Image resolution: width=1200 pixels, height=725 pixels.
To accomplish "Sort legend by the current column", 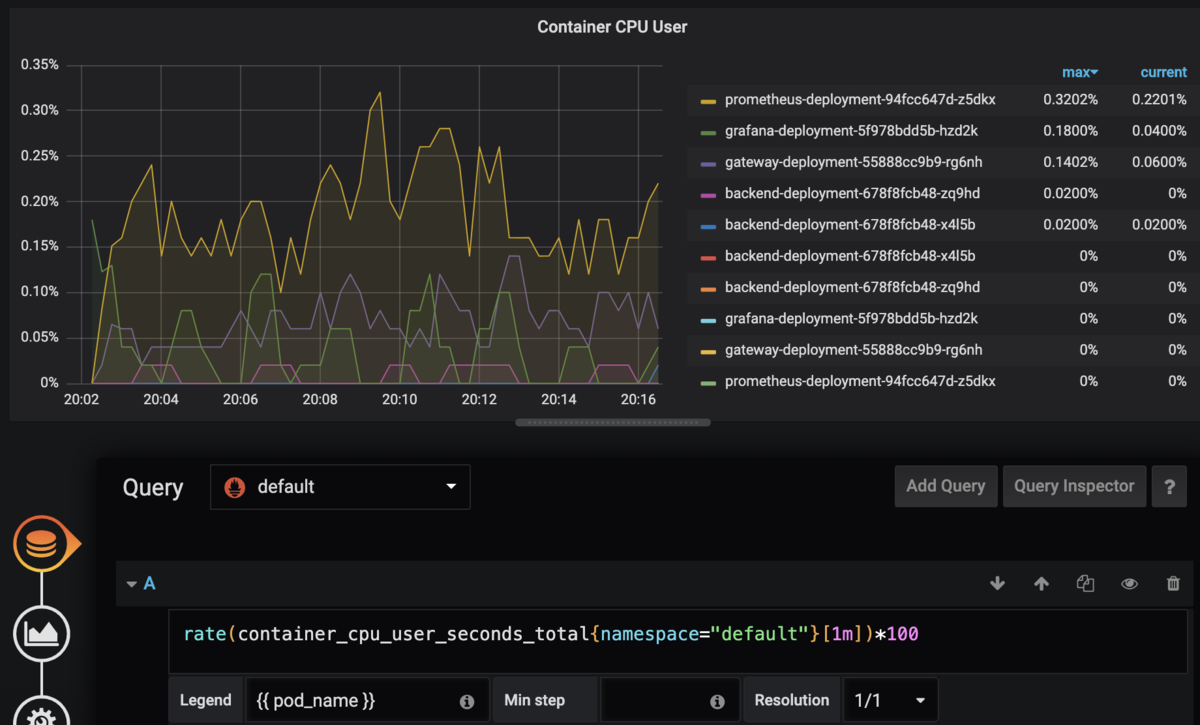I will point(1163,72).
